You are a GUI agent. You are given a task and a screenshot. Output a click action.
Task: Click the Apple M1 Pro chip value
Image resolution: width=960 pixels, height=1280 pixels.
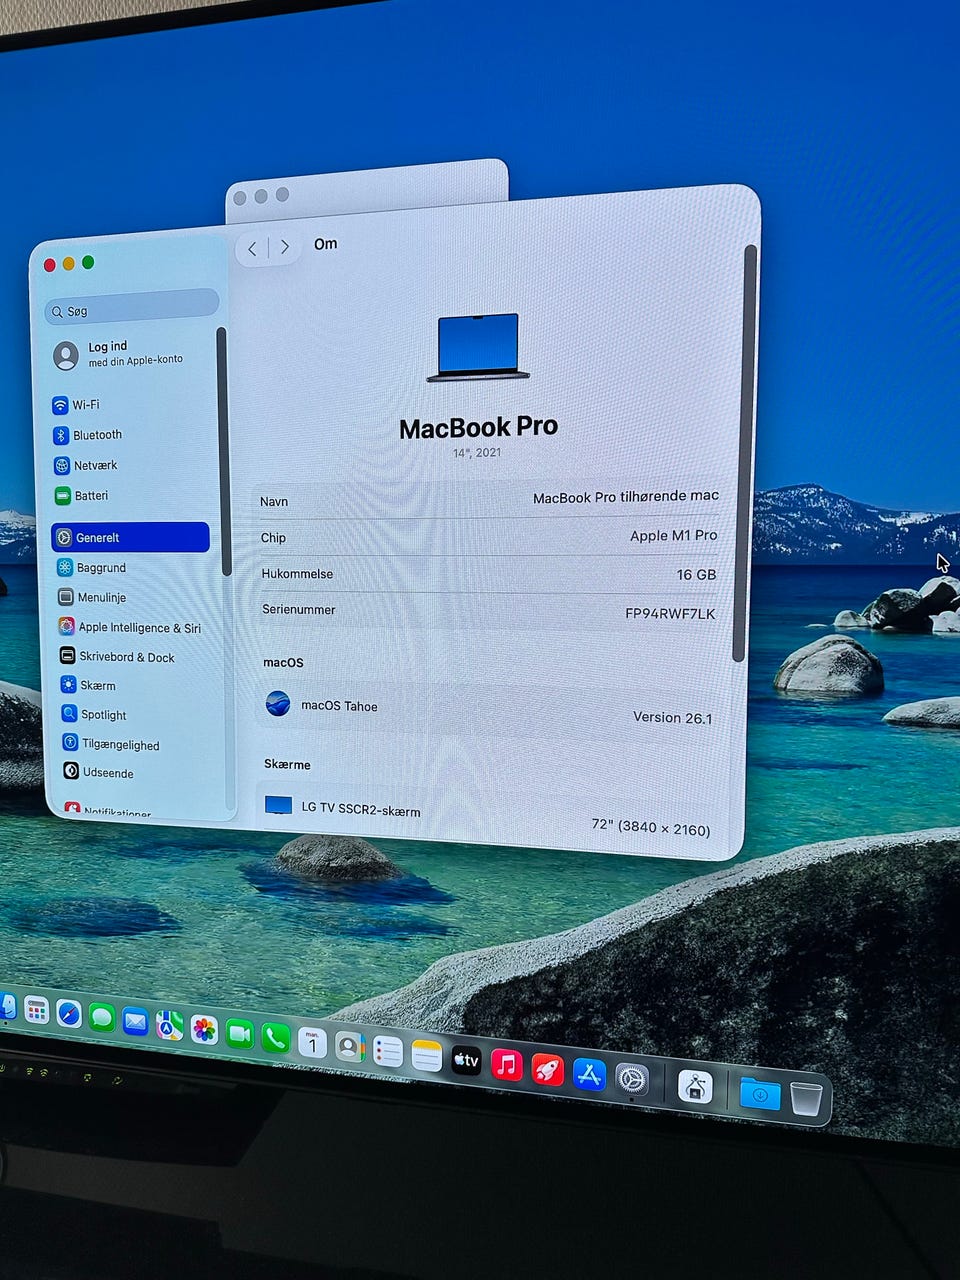673,535
